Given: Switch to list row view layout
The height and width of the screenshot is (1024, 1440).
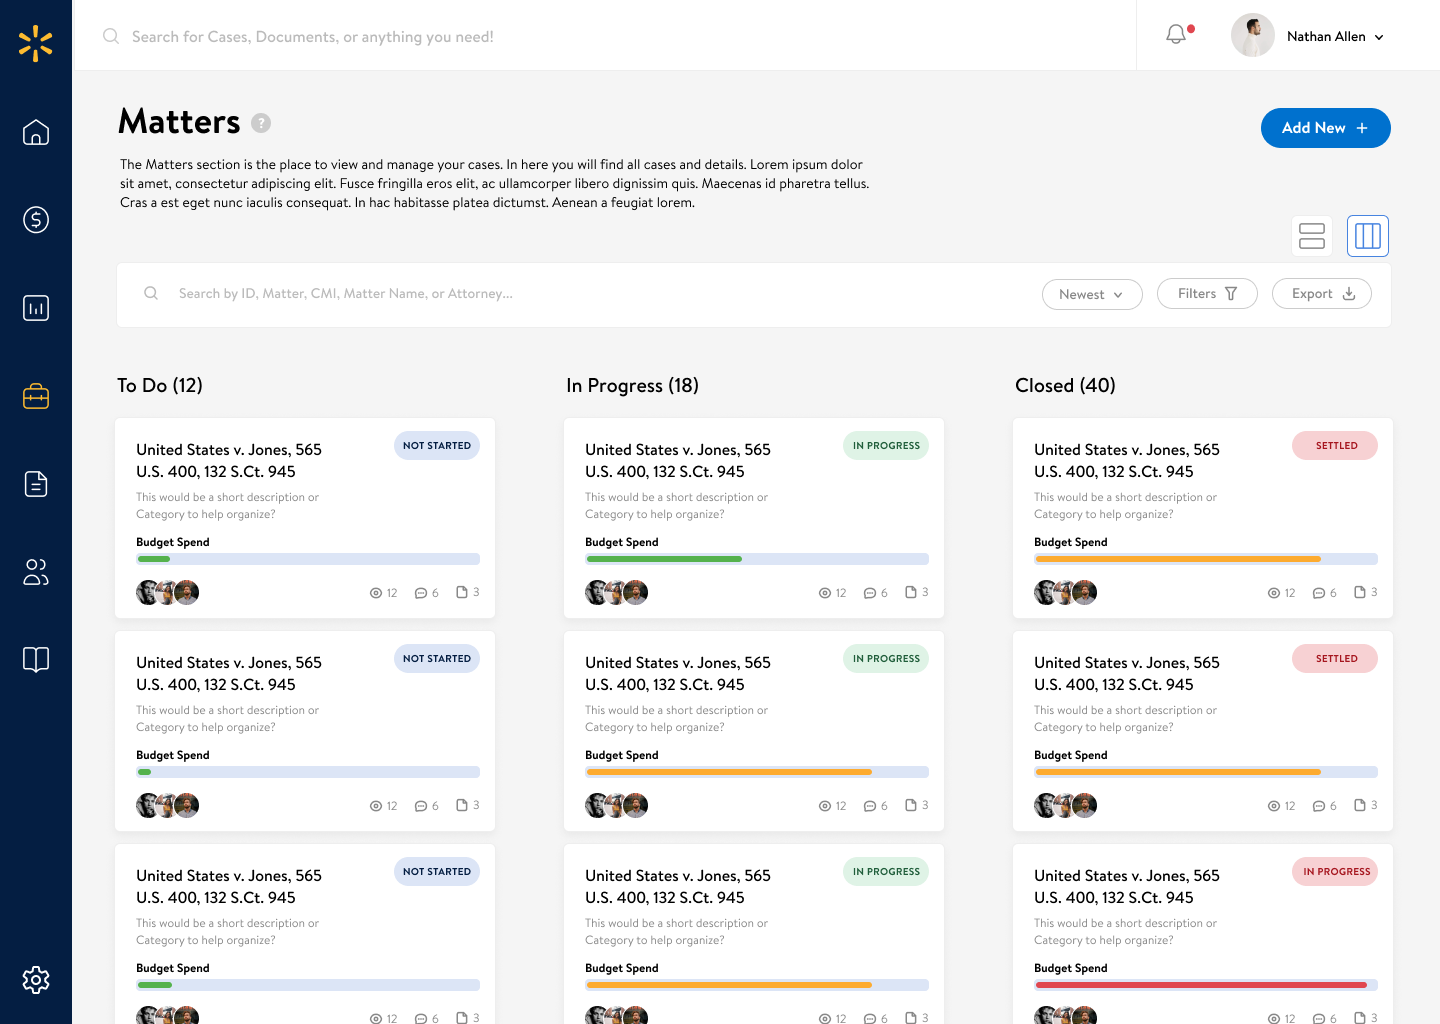Looking at the screenshot, I should tap(1312, 236).
